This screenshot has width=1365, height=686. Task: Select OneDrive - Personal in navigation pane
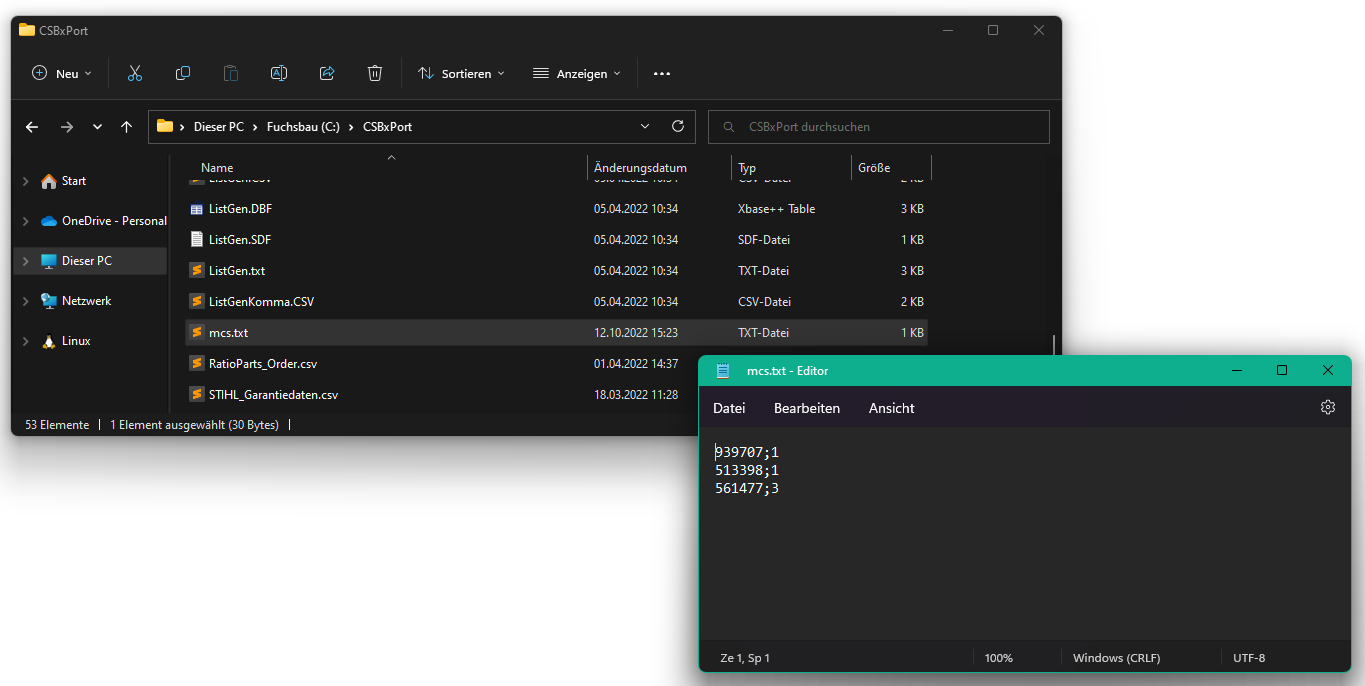coord(114,221)
